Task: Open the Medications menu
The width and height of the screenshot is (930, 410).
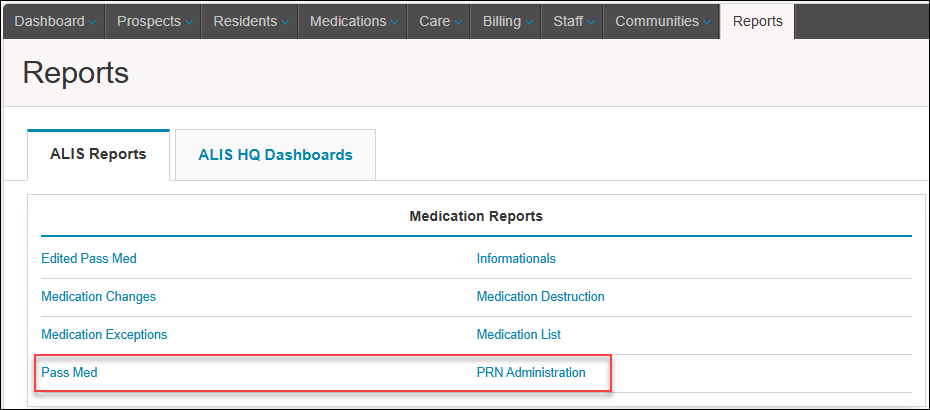Action: click(x=353, y=21)
